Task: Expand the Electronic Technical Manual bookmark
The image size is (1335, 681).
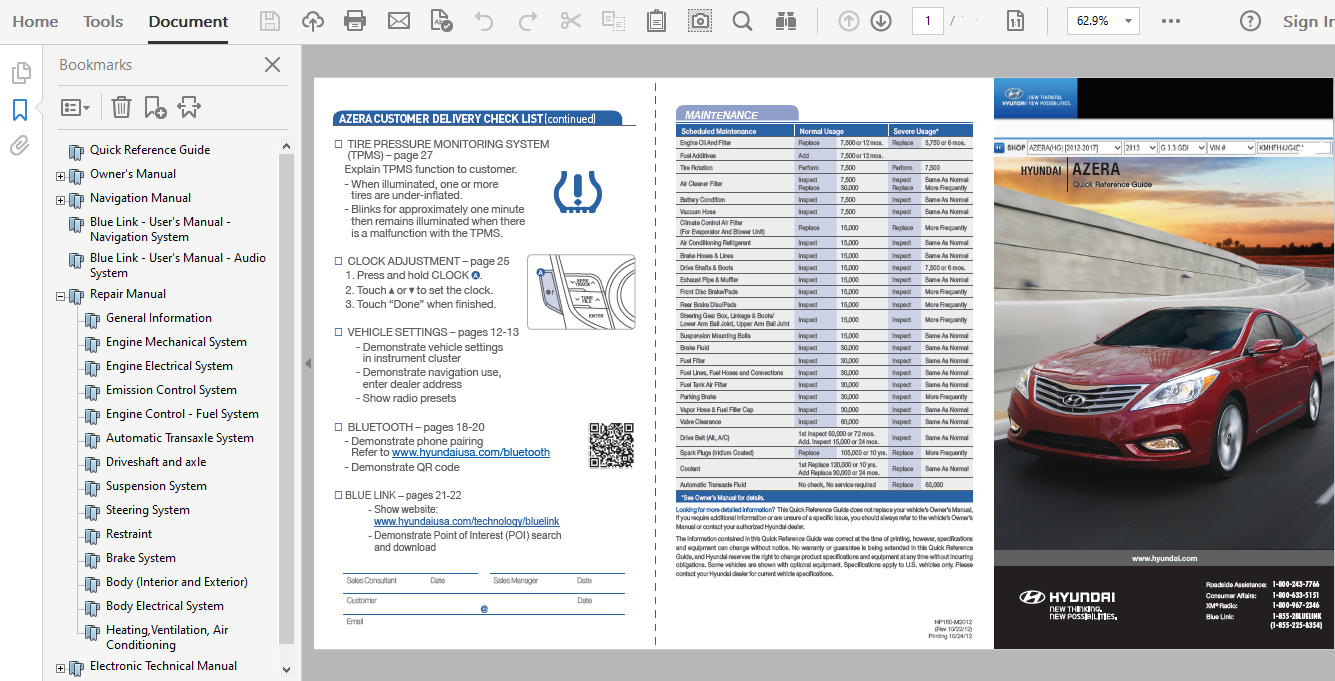Action: tap(59, 666)
